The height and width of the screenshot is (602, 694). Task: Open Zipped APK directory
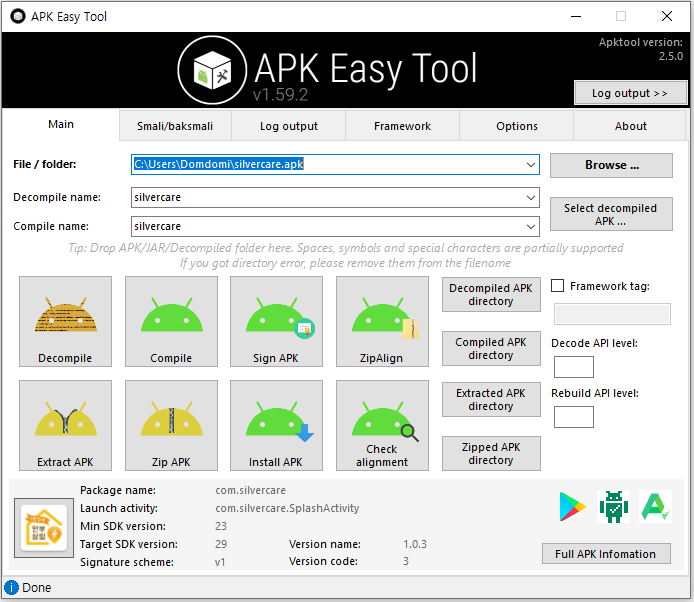[x=491, y=454]
